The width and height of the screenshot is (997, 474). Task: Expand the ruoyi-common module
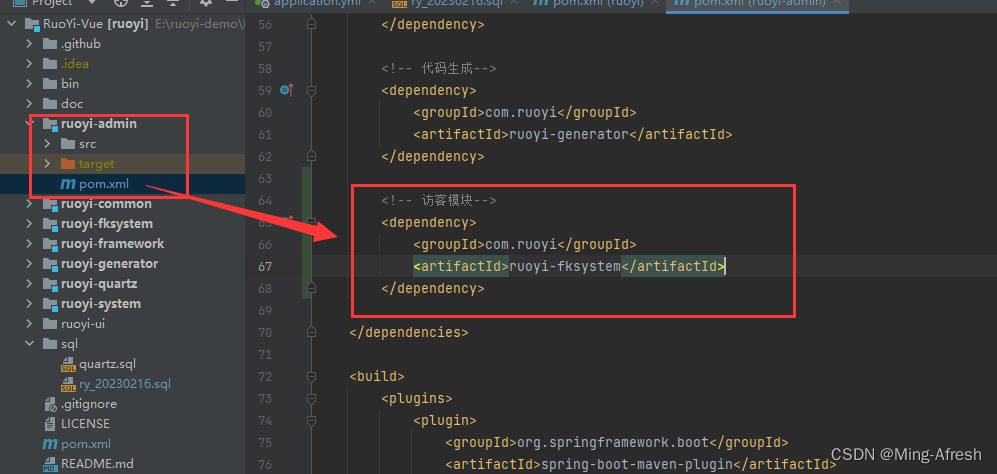pyautogui.click(x=30, y=204)
